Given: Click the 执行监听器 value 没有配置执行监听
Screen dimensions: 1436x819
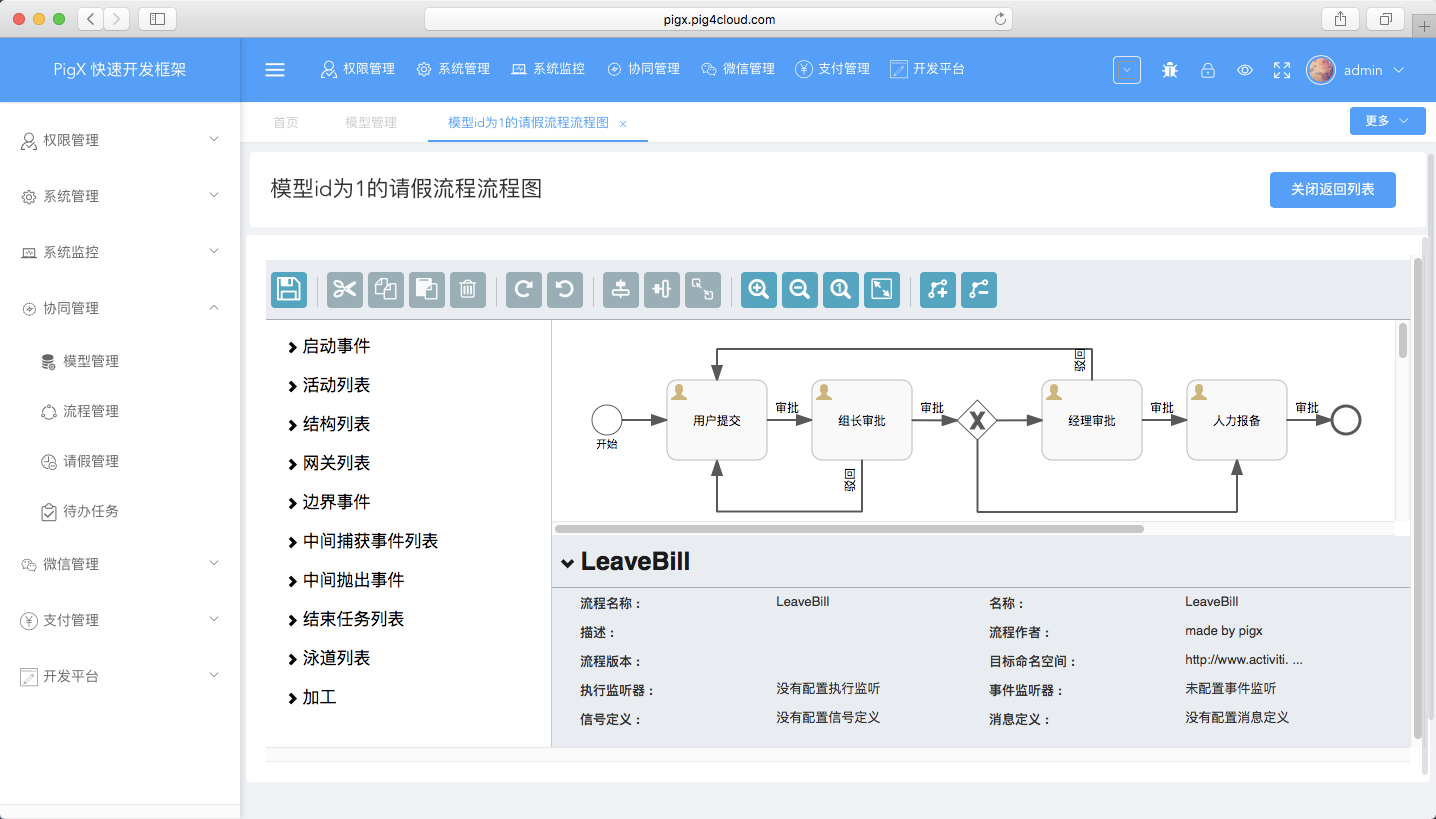Looking at the screenshot, I should pyautogui.click(x=828, y=689).
